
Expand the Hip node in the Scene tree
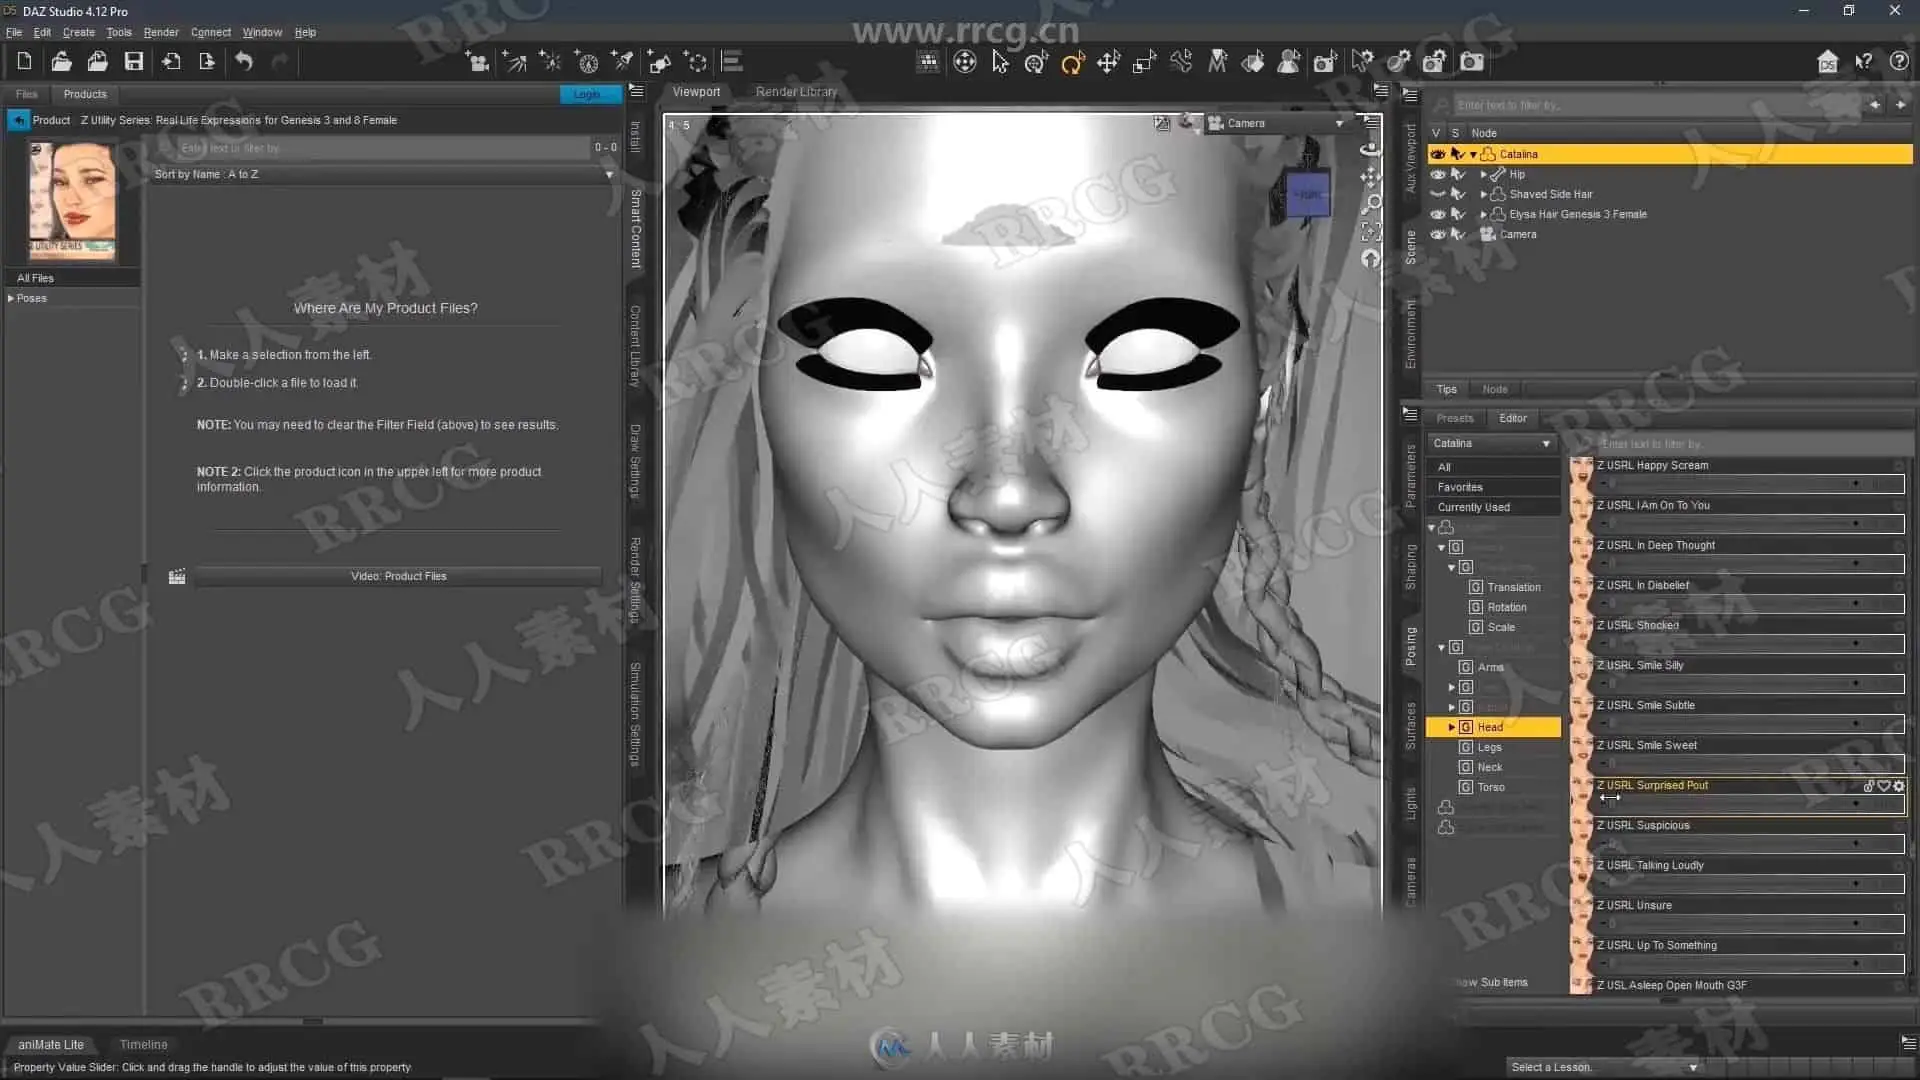pos(1483,174)
